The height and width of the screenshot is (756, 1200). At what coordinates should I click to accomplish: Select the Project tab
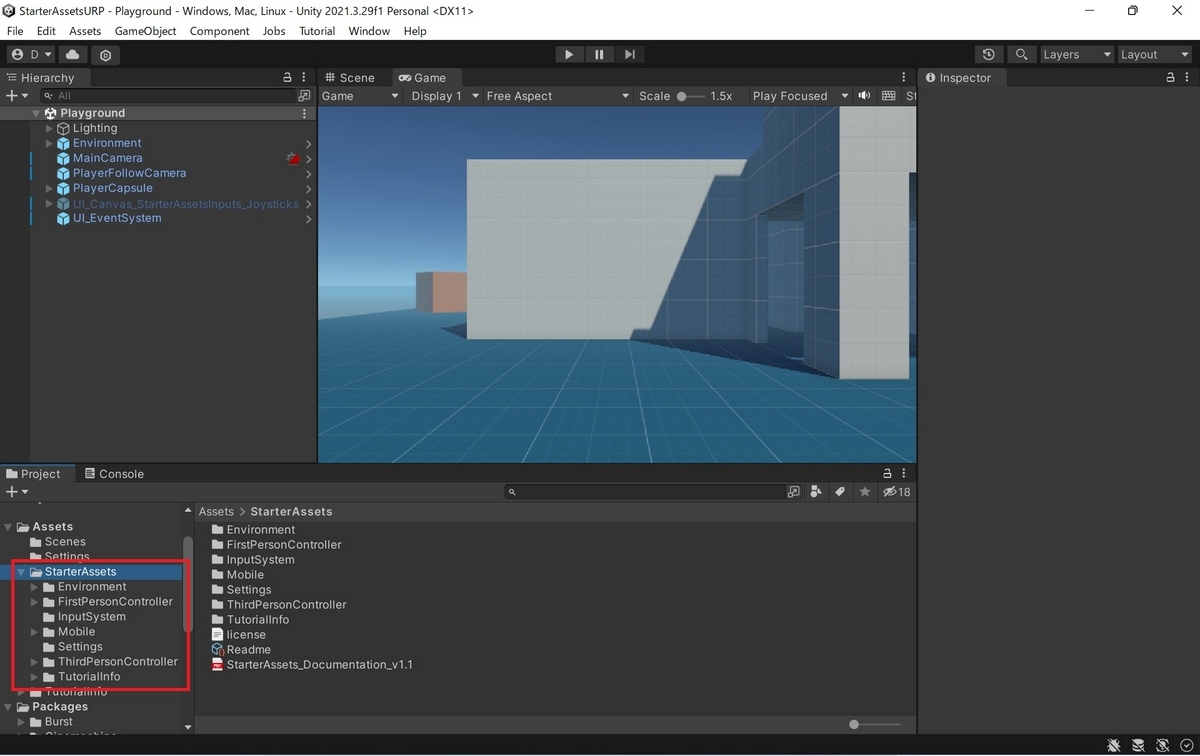pyautogui.click(x=33, y=474)
